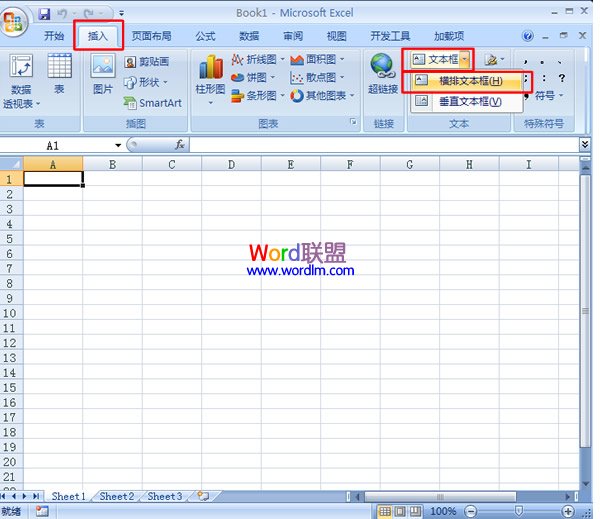The image size is (600, 519).
Task: Open the Text Box (文本框) dropdown arrow
Action: (464, 59)
